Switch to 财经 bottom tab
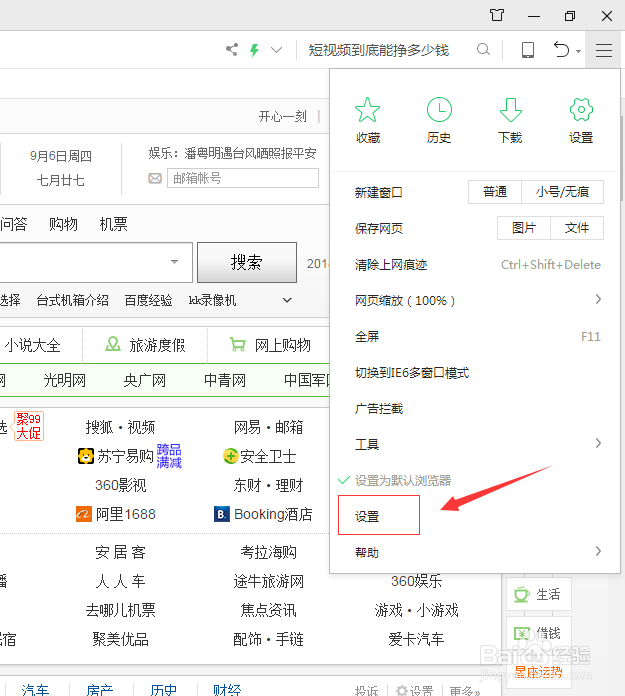 click(227, 689)
